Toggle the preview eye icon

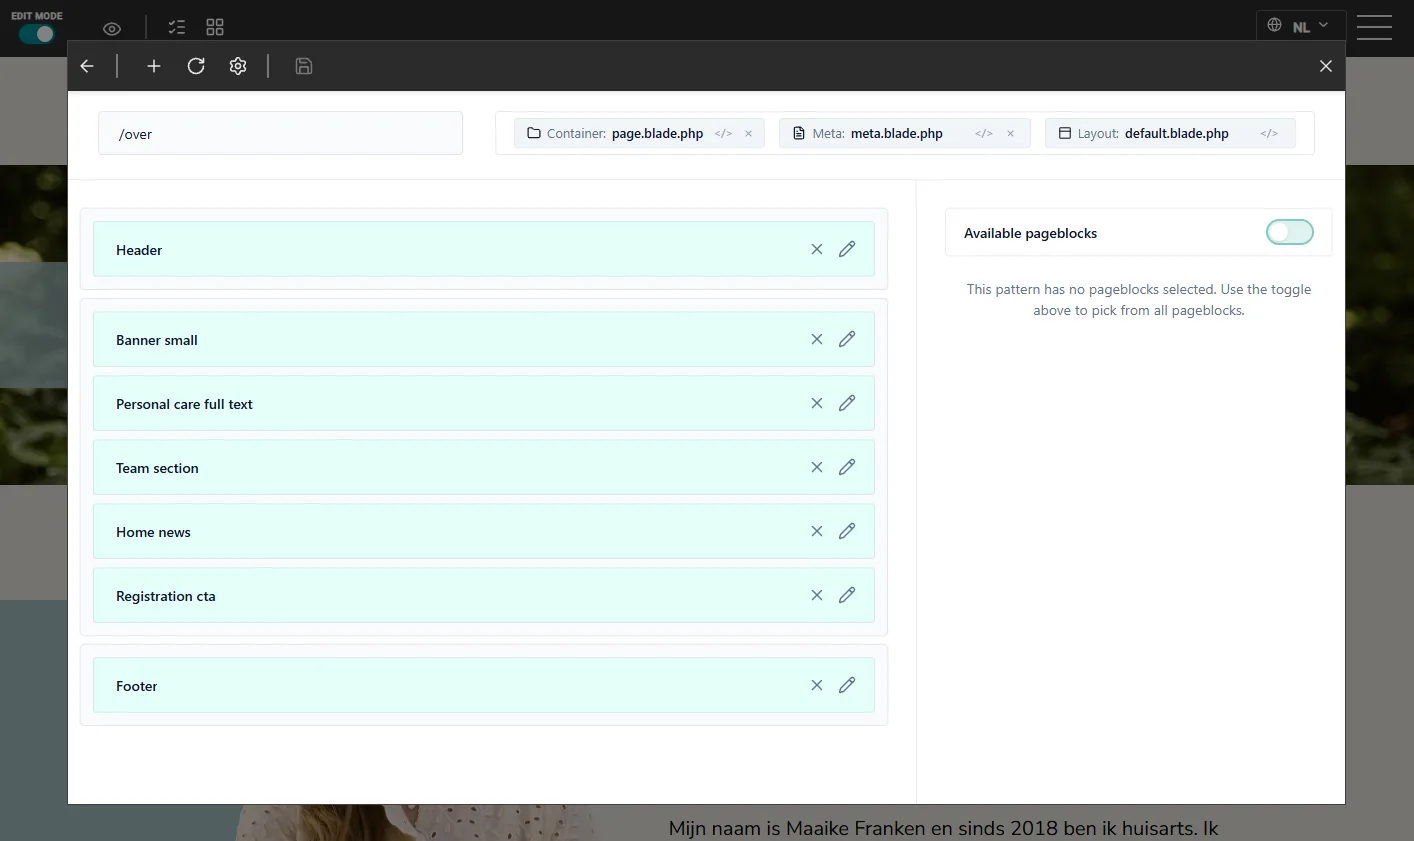tap(112, 29)
